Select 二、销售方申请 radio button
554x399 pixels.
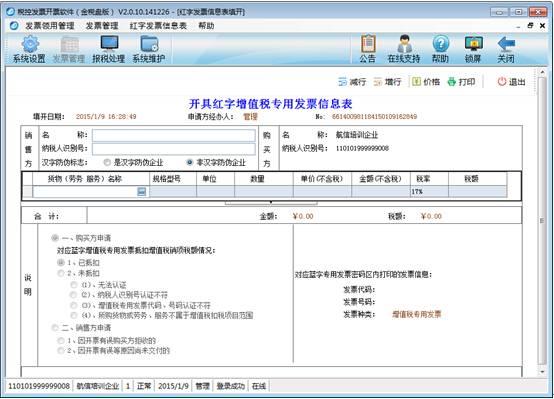click(55, 328)
